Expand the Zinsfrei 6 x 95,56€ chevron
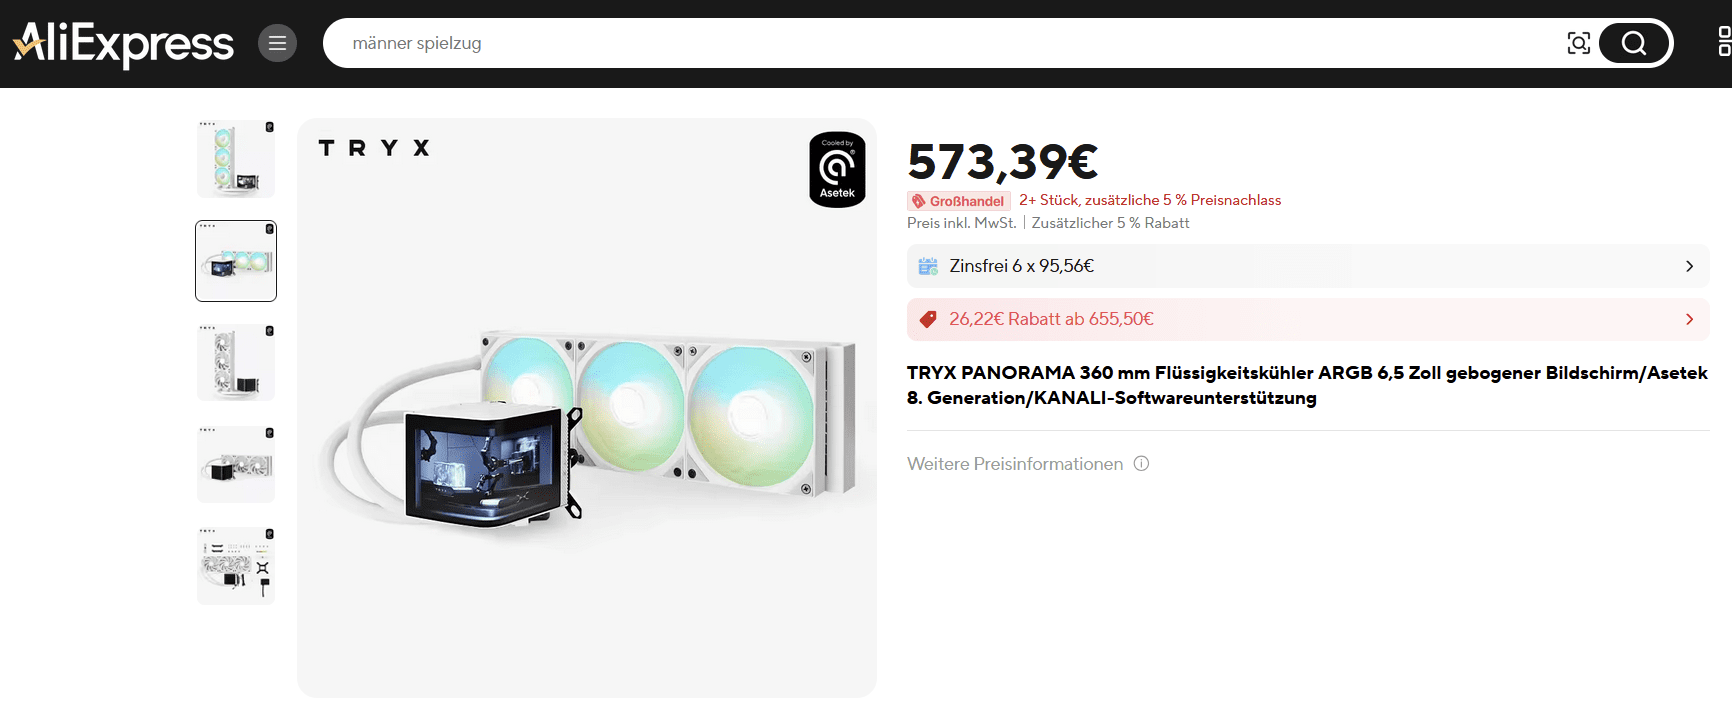 (1689, 266)
